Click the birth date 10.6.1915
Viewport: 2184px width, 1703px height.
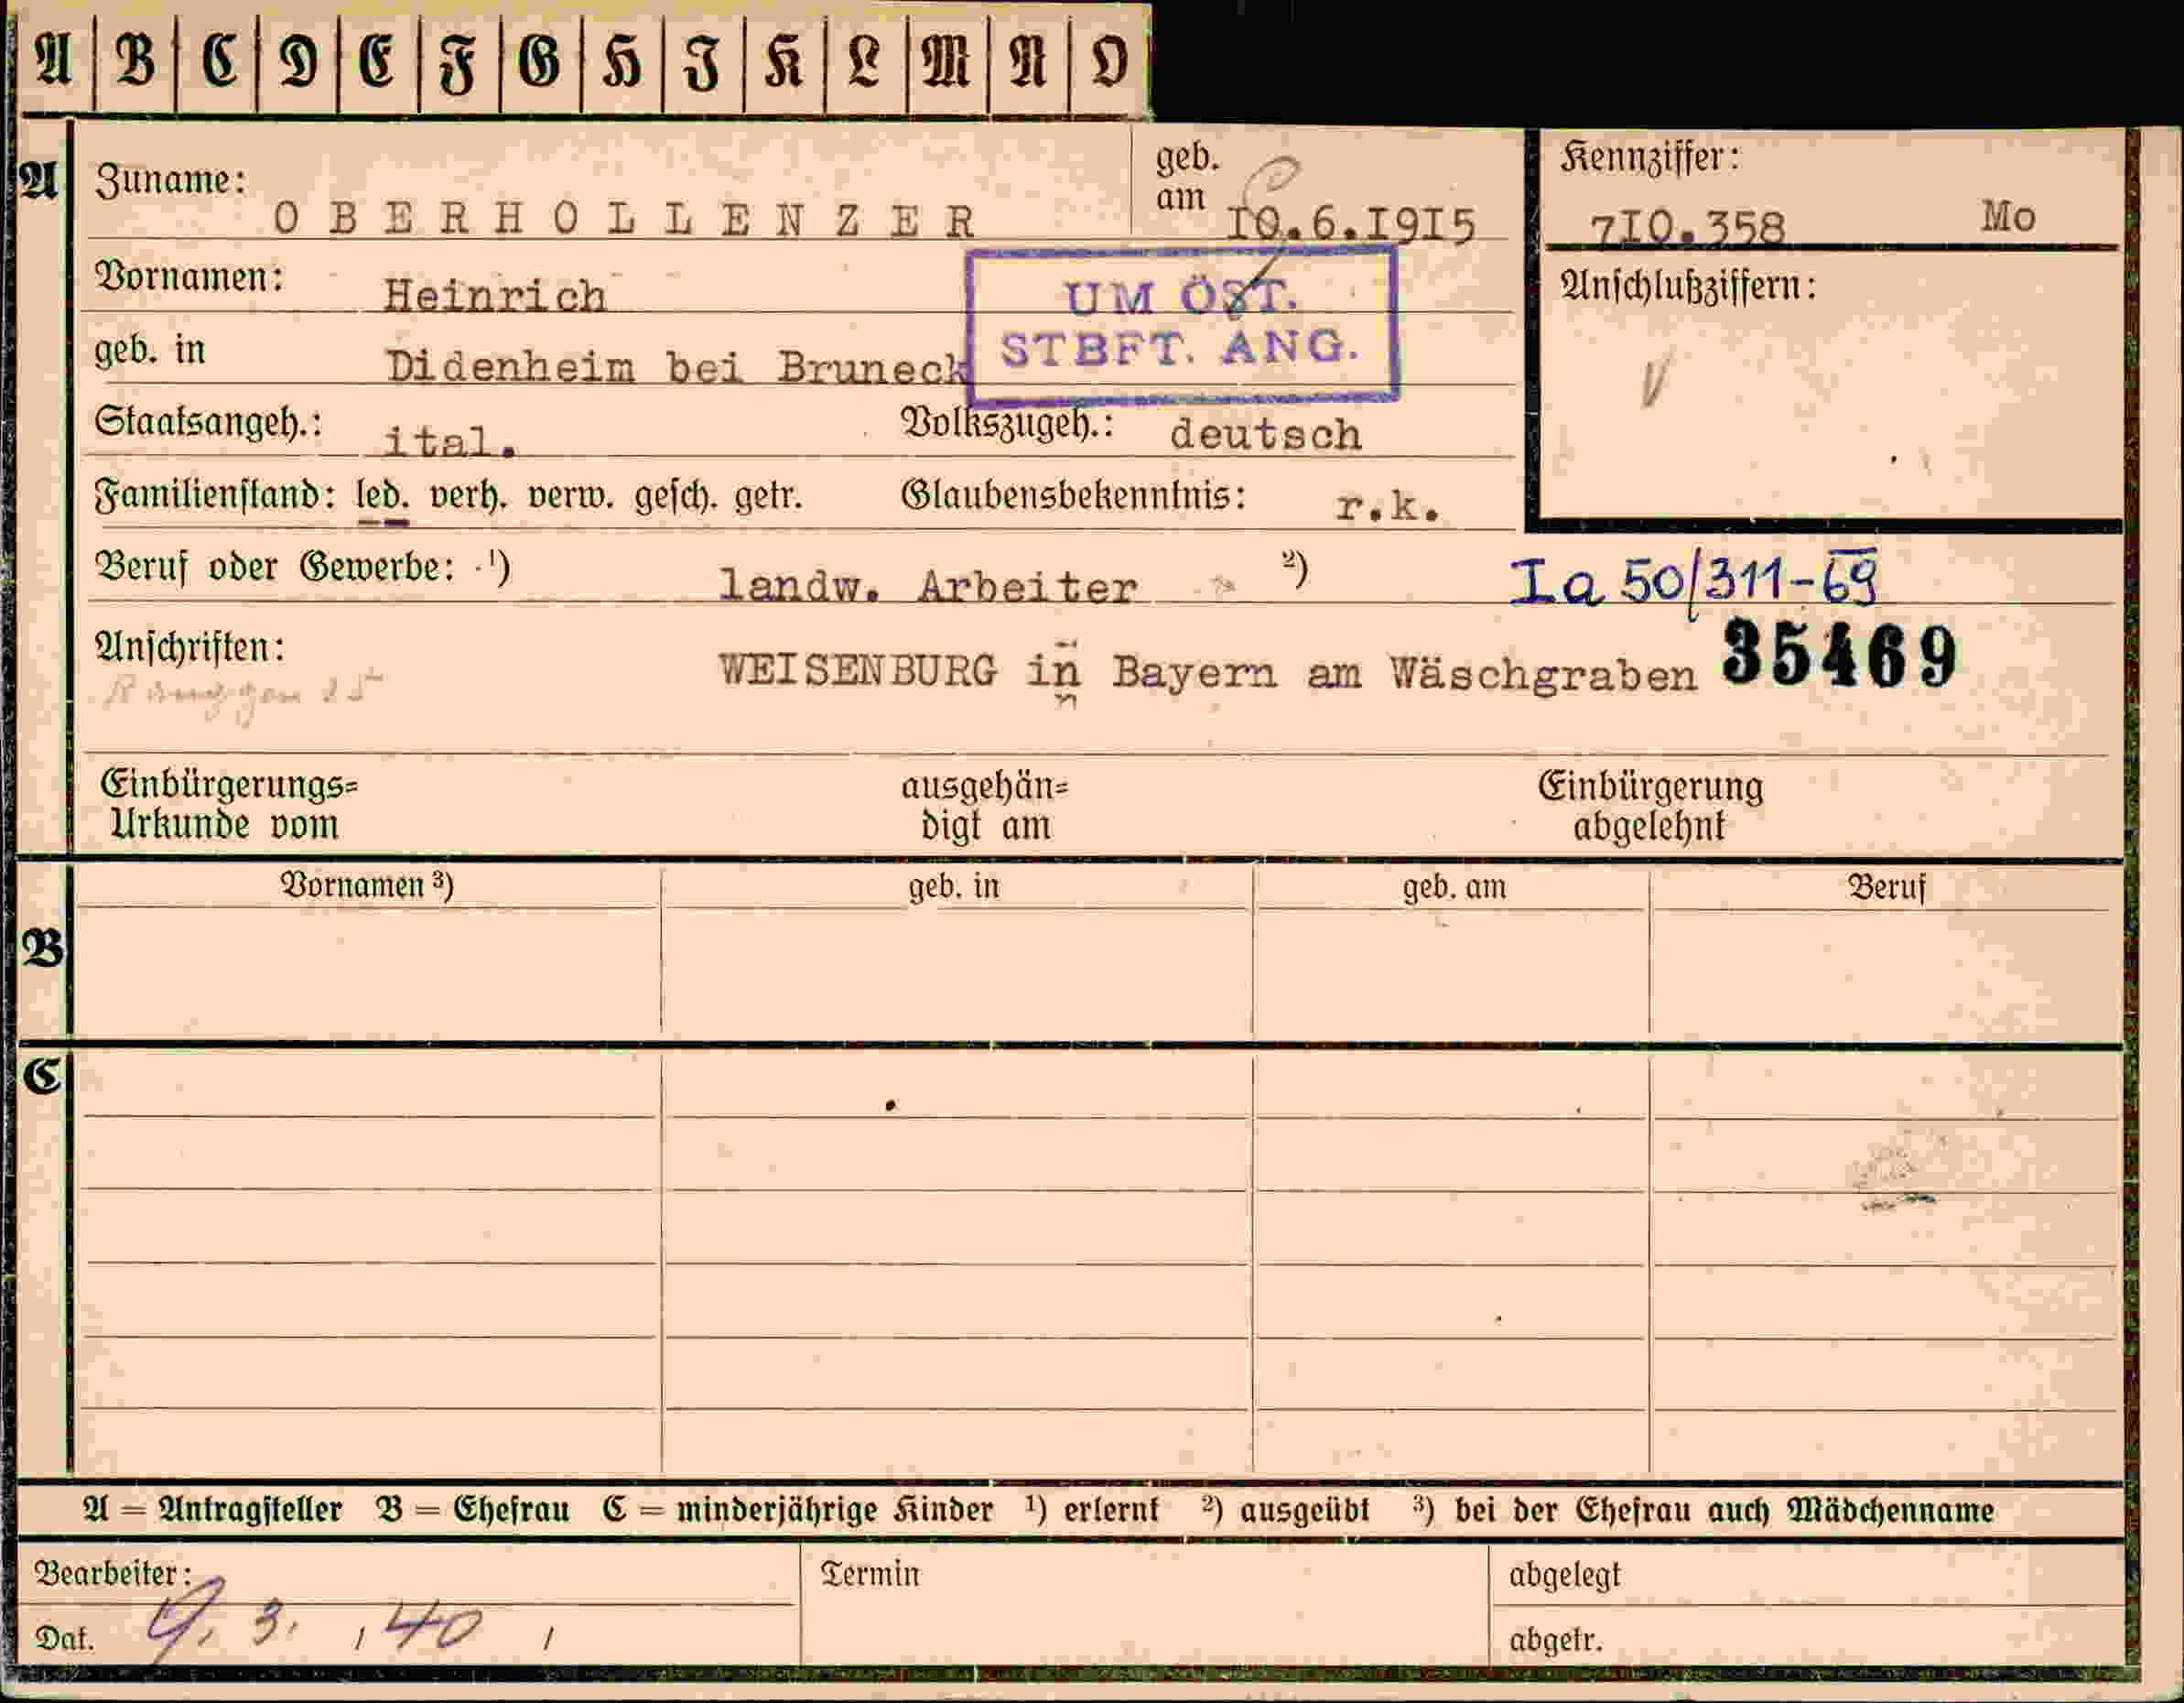[1351, 225]
